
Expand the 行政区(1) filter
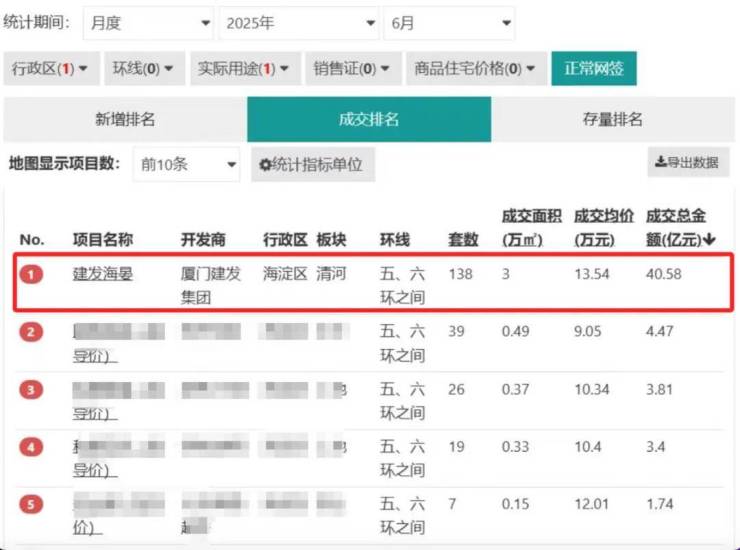click(x=50, y=69)
